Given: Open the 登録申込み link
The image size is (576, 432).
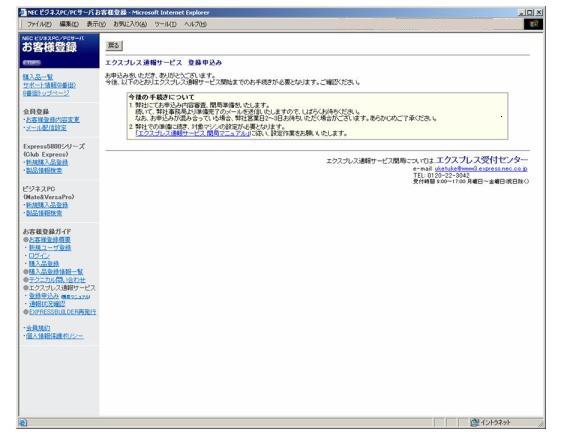Looking at the screenshot, I should pos(44,296).
